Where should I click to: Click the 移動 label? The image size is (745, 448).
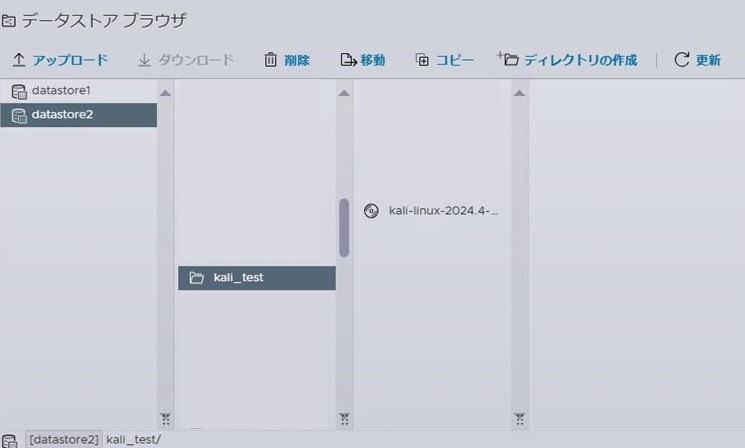pos(372,60)
